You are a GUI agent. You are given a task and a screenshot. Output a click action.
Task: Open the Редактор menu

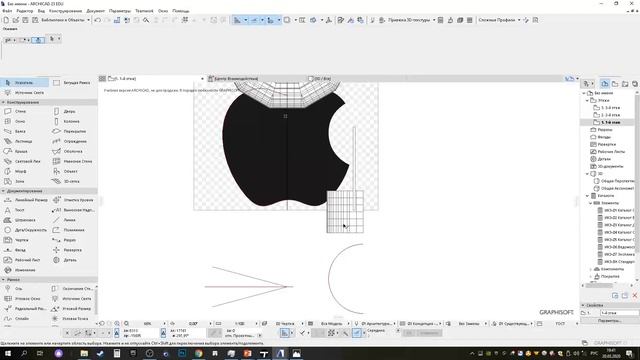click(x=24, y=11)
